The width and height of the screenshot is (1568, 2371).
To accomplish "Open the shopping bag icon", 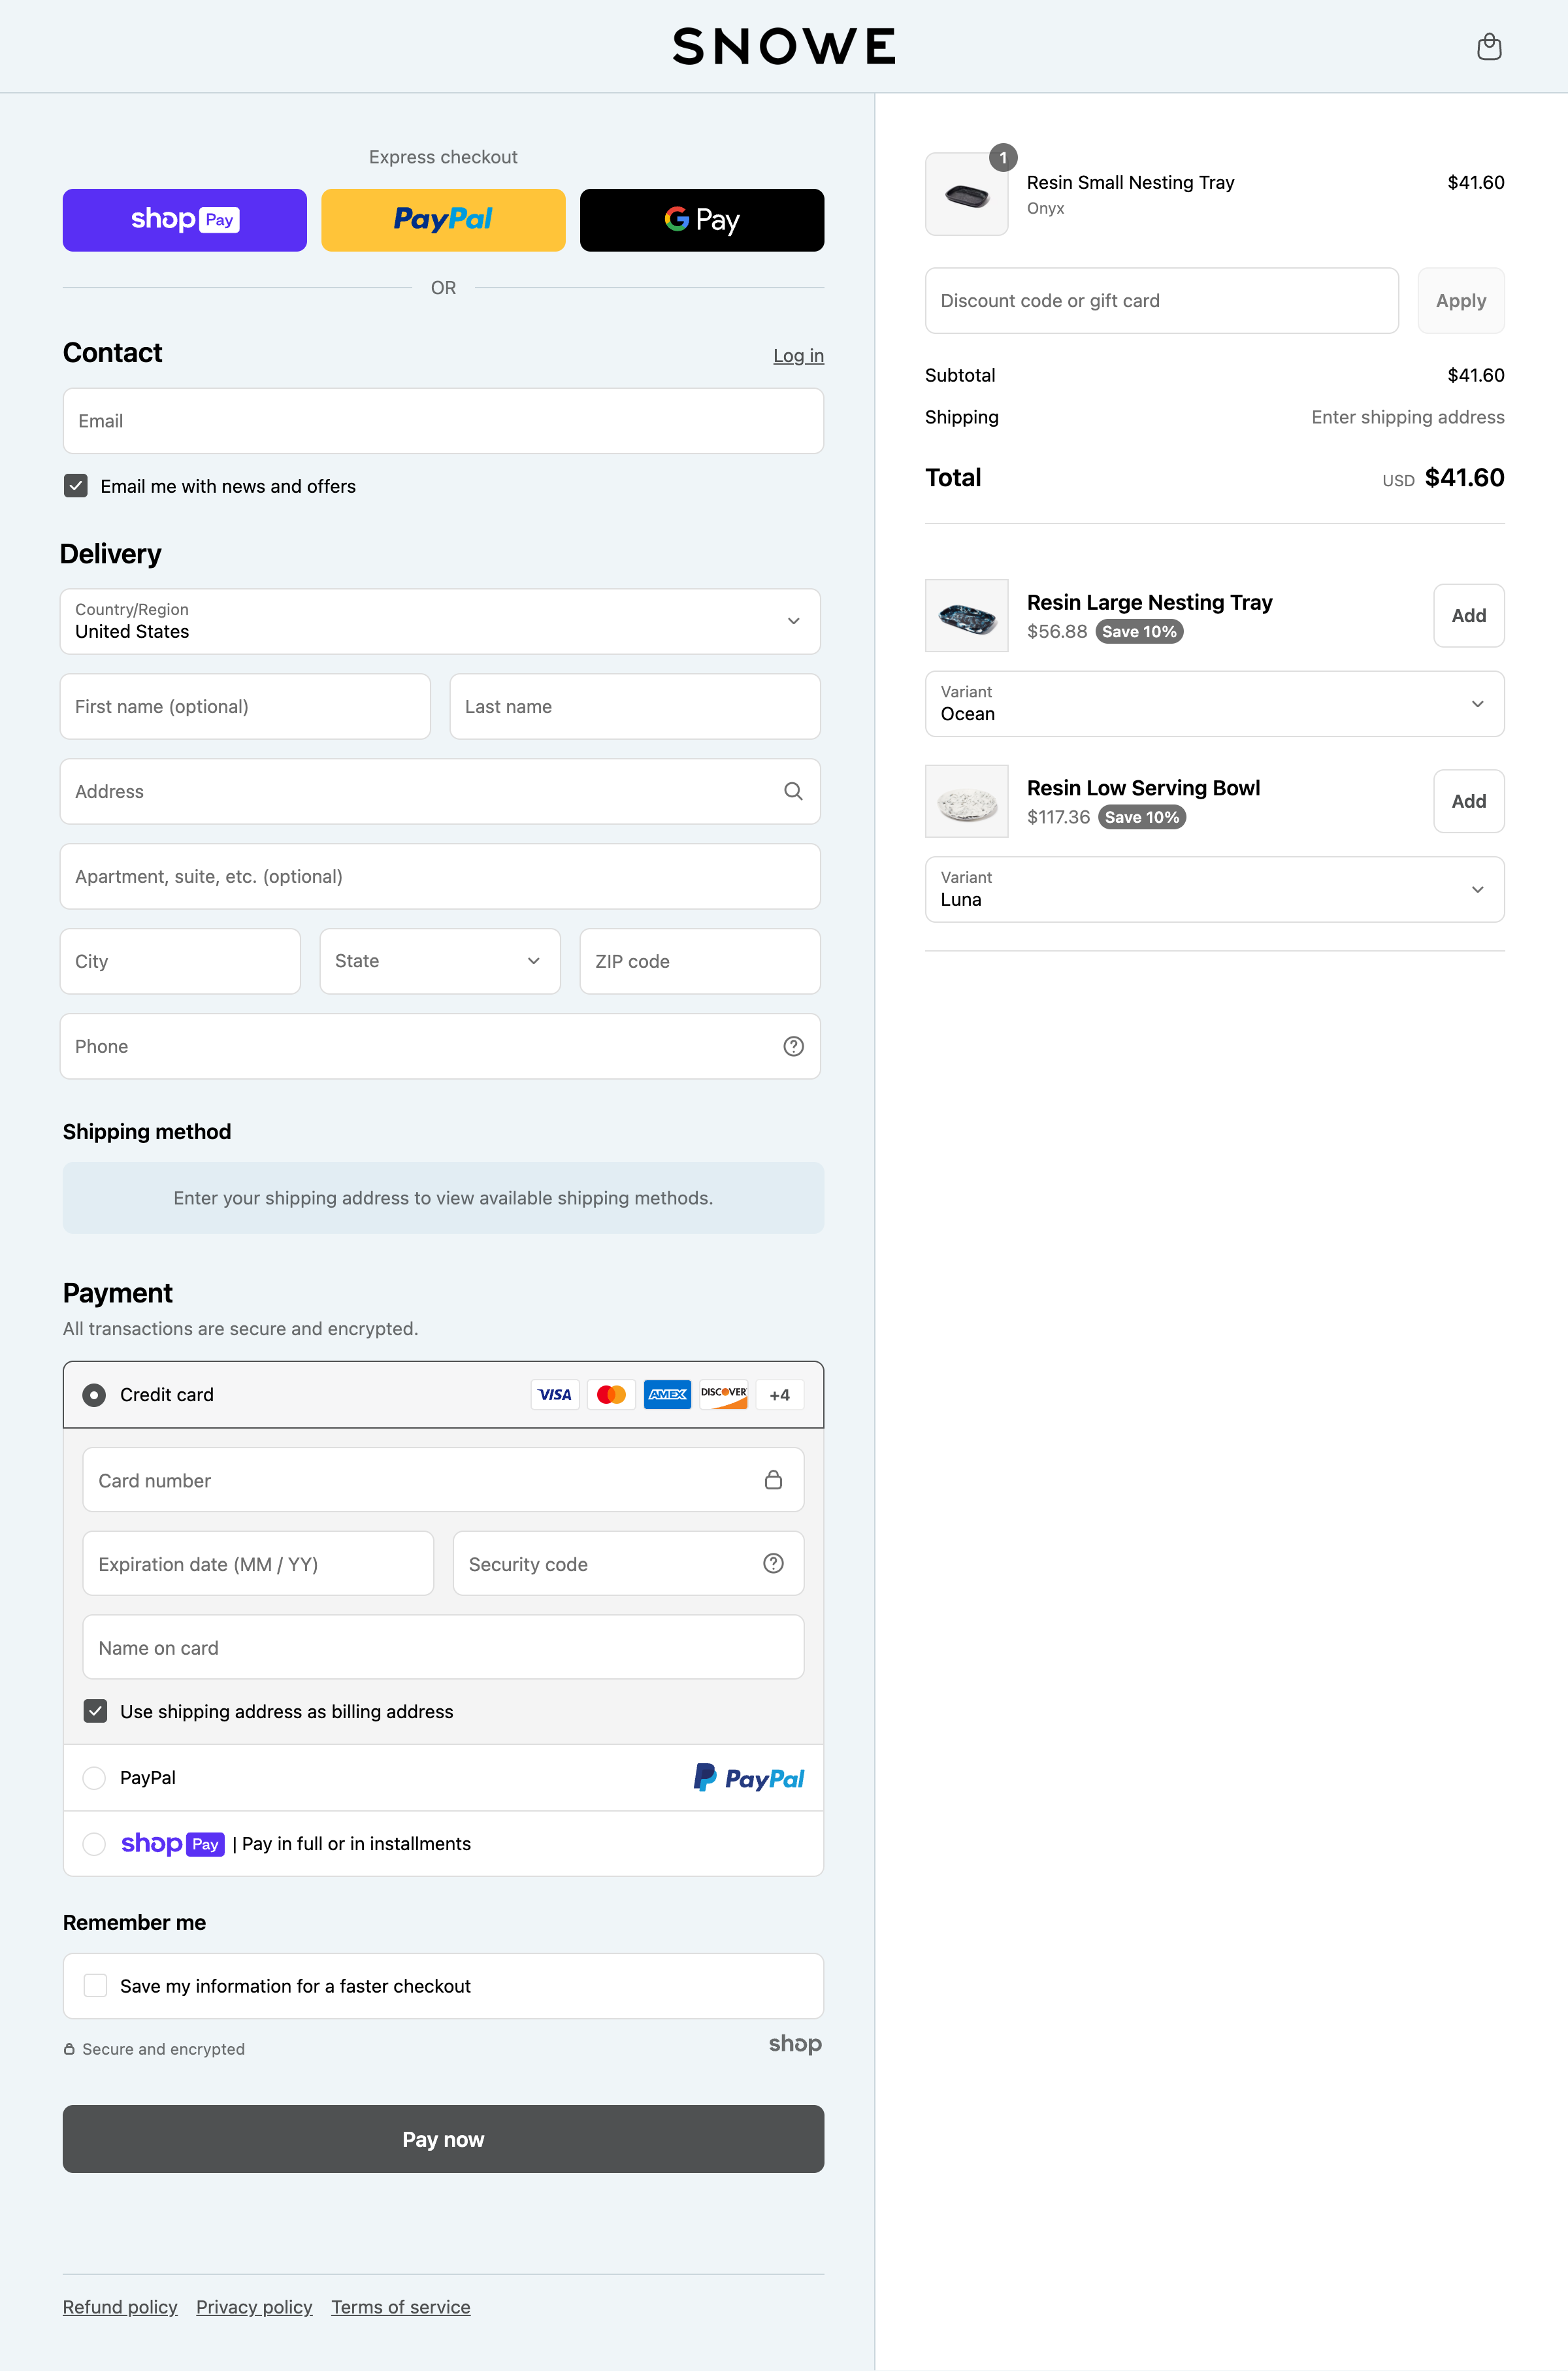I will pyautogui.click(x=1489, y=46).
